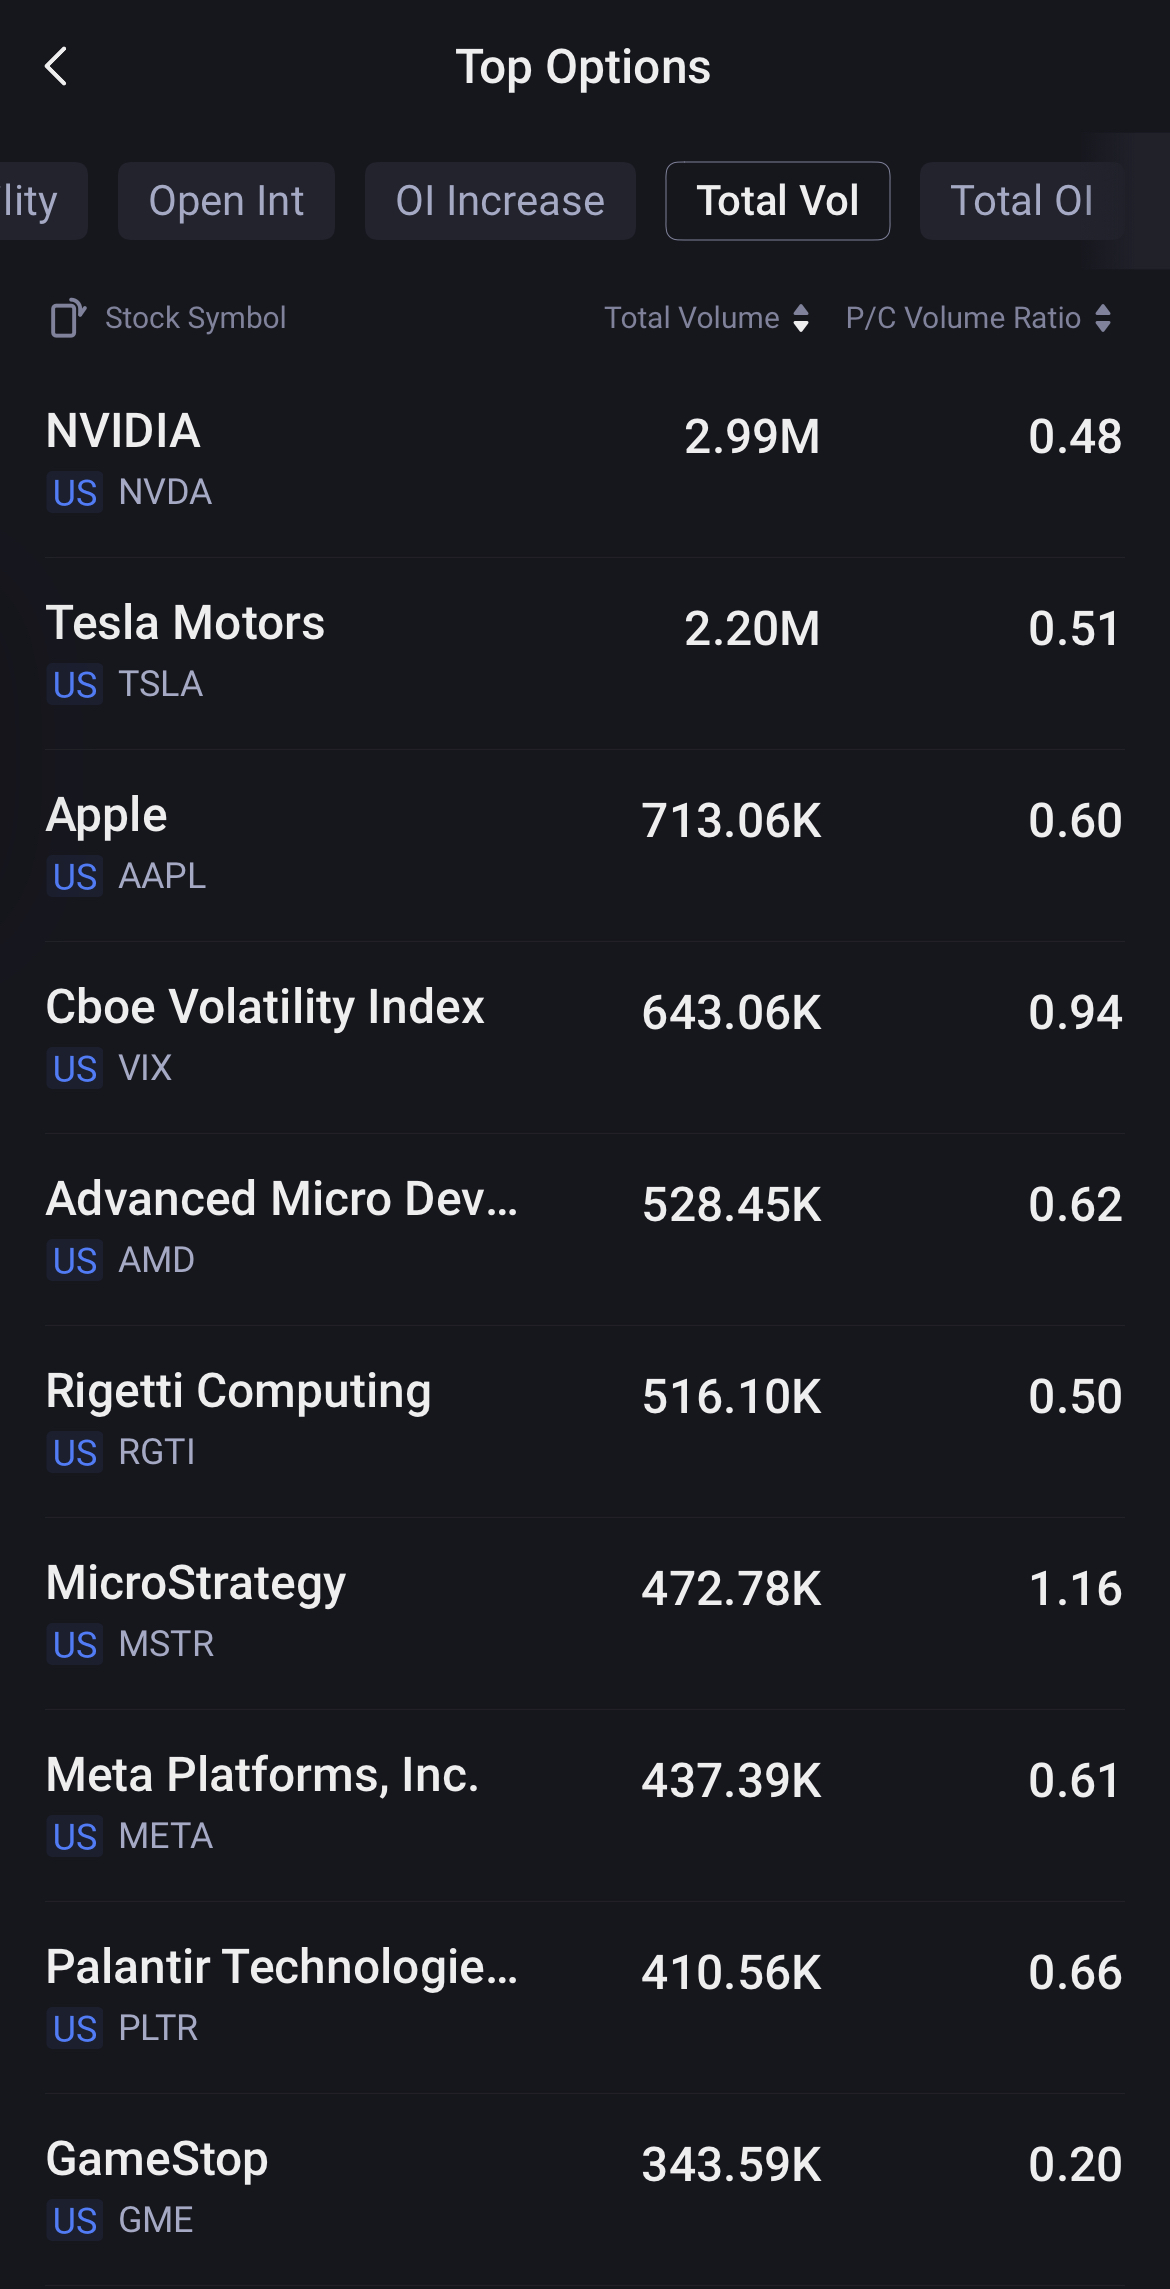Click the Stock Symbol column header
Image resolution: width=1170 pixels, height=2289 pixels.
pyautogui.click(x=195, y=318)
